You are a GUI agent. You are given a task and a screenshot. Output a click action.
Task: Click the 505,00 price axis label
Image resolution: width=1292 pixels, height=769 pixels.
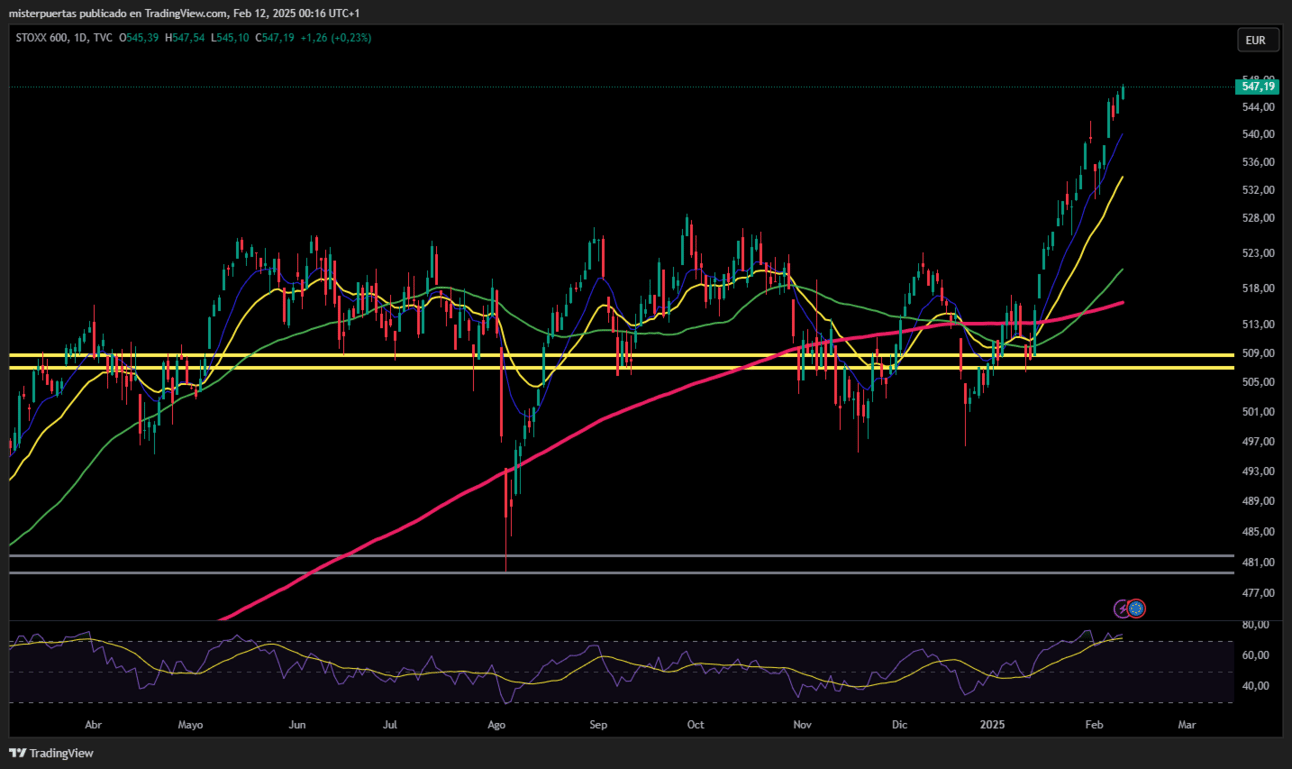pyautogui.click(x=1258, y=381)
